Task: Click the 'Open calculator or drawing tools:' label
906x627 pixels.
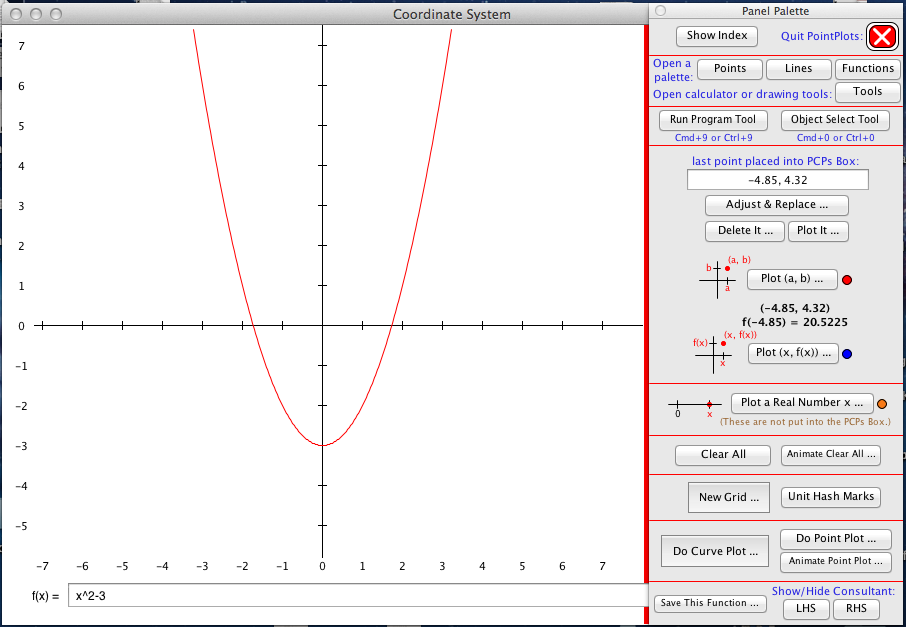Action: pos(742,94)
